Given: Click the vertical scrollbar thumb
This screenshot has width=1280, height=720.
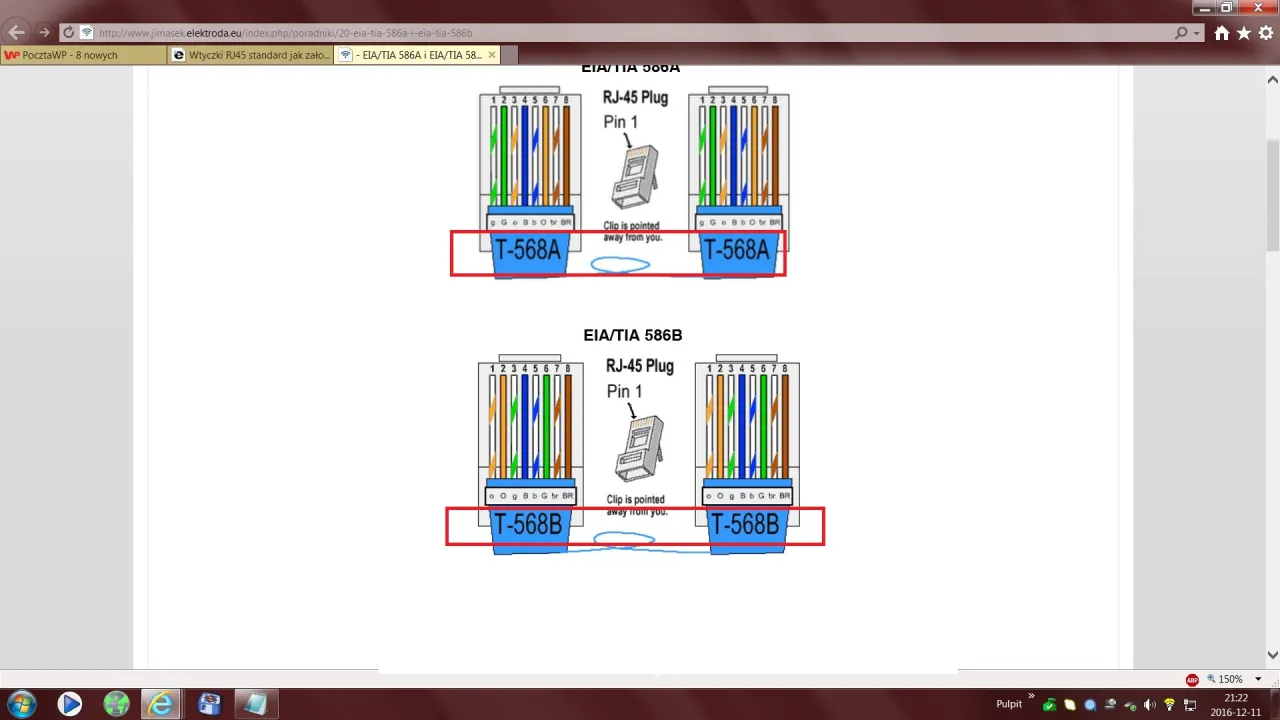Looking at the screenshot, I should tap(1272, 195).
